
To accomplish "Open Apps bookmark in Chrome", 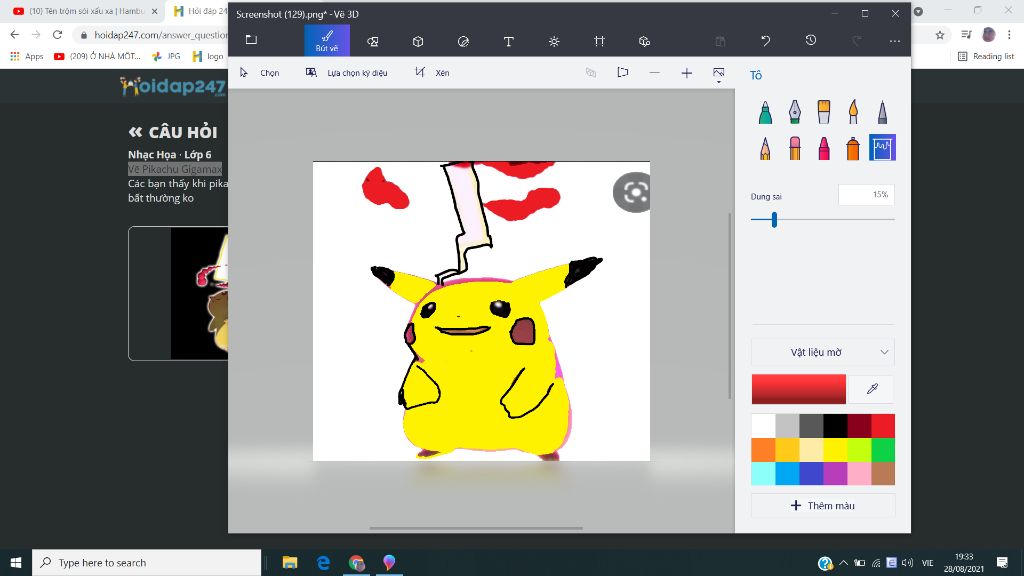I will click(27, 56).
